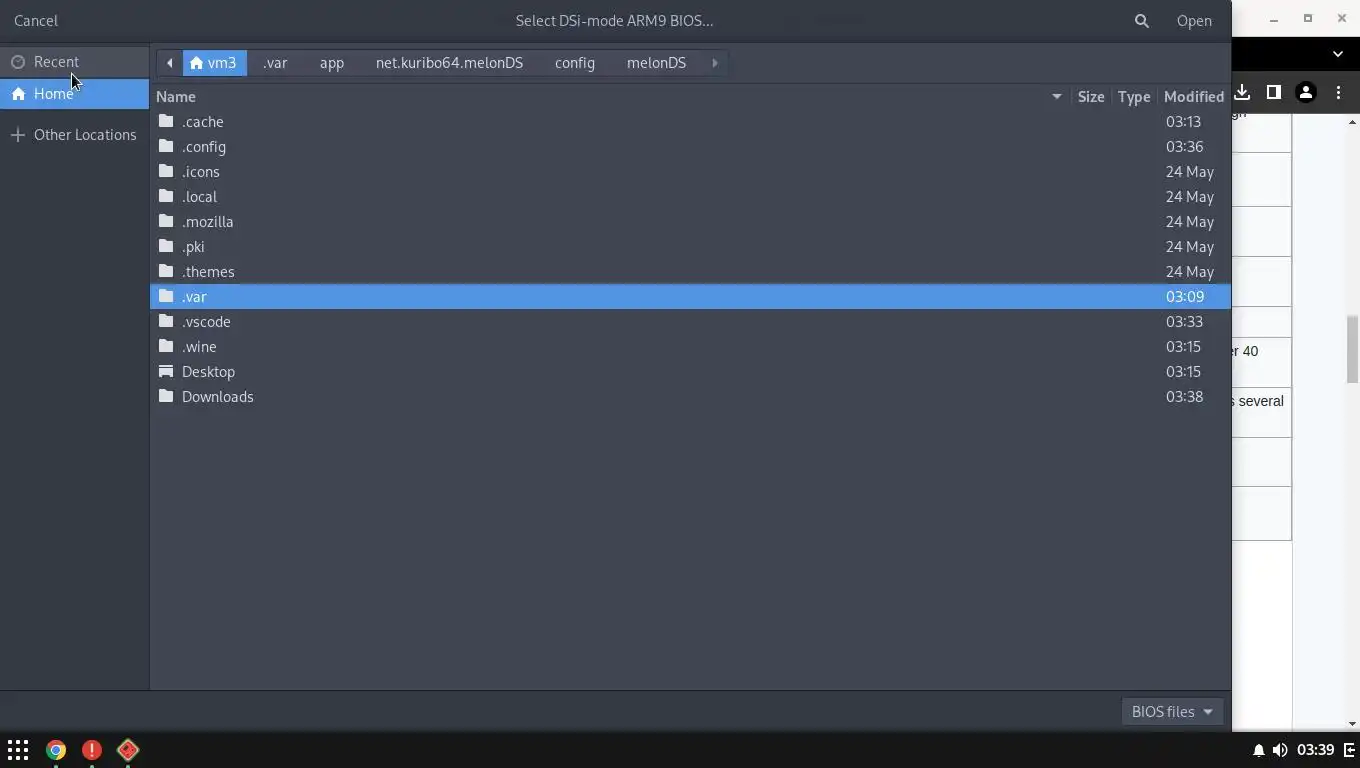Select the Desktop folder icon
Screen dimensions: 1360x768
click(166, 371)
